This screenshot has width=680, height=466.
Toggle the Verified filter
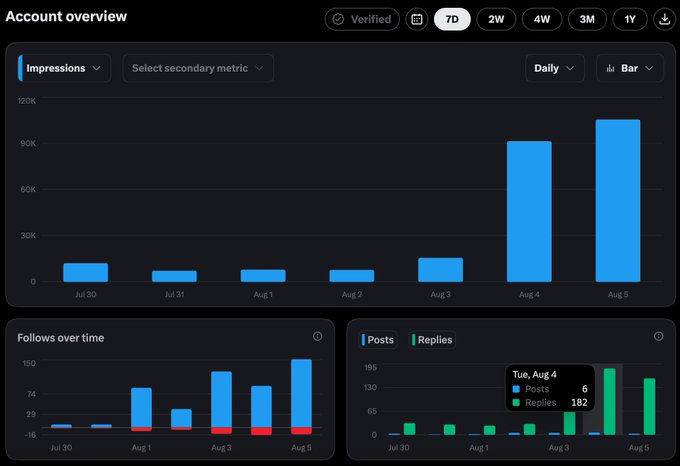(x=362, y=19)
